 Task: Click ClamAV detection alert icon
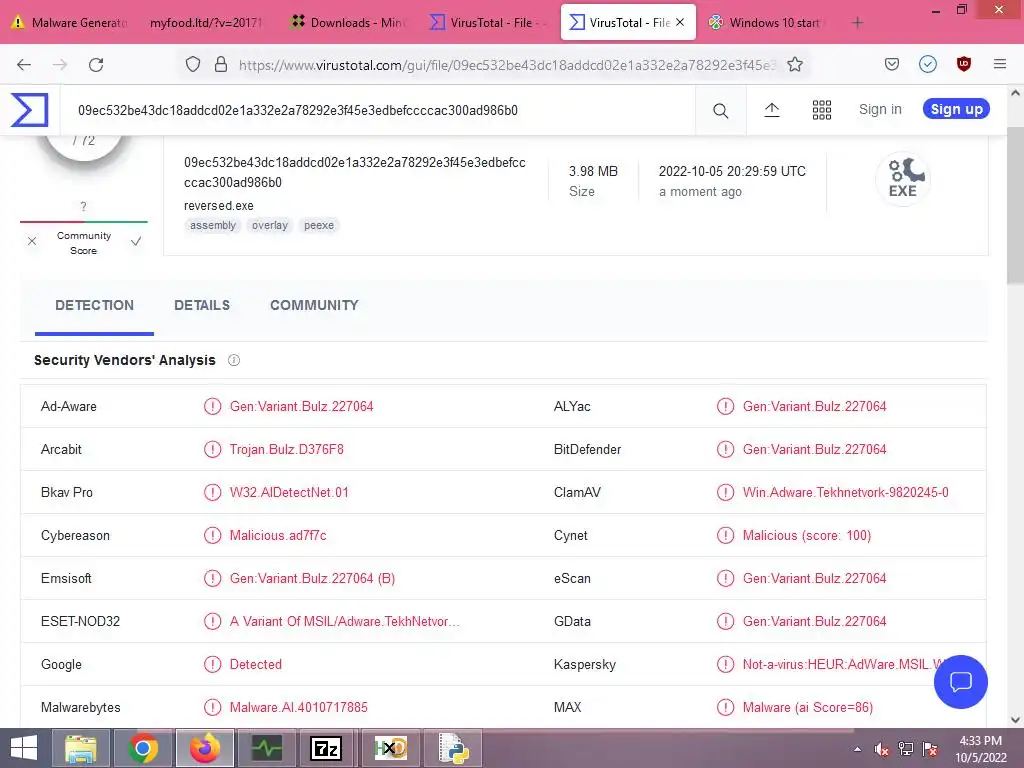(726, 492)
